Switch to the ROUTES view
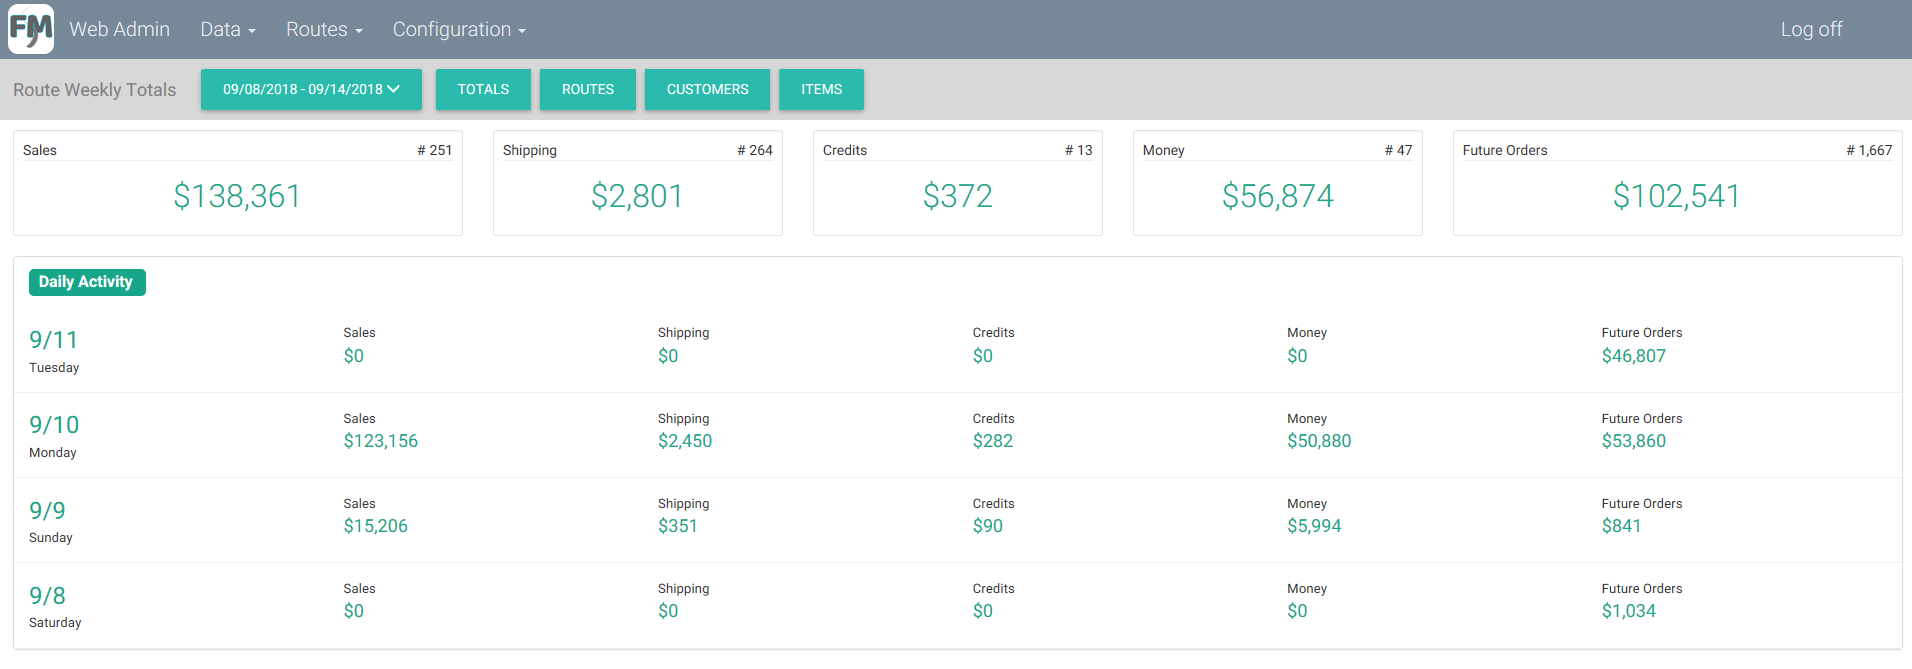This screenshot has width=1912, height=669. pos(587,89)
